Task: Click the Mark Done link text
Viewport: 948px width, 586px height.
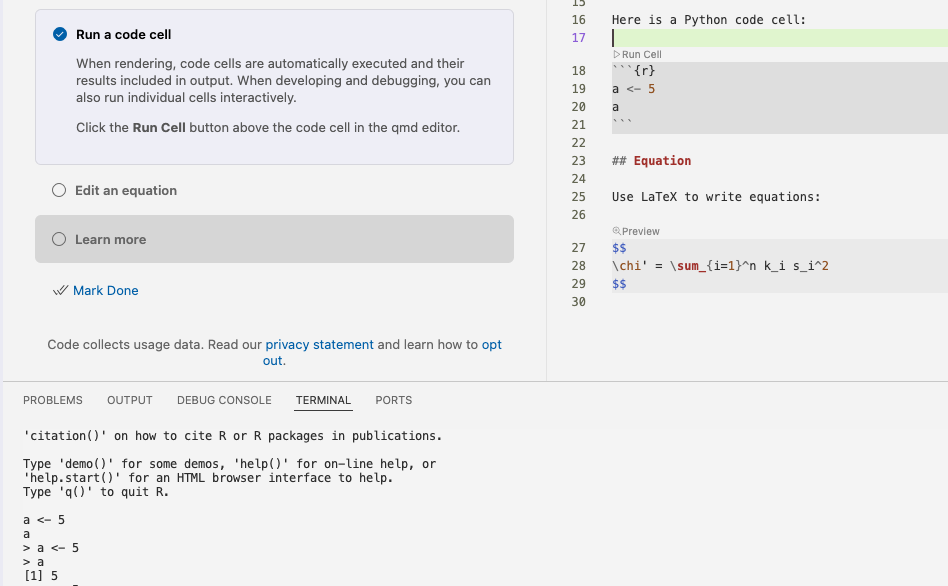Action: [x=106, y=291]
